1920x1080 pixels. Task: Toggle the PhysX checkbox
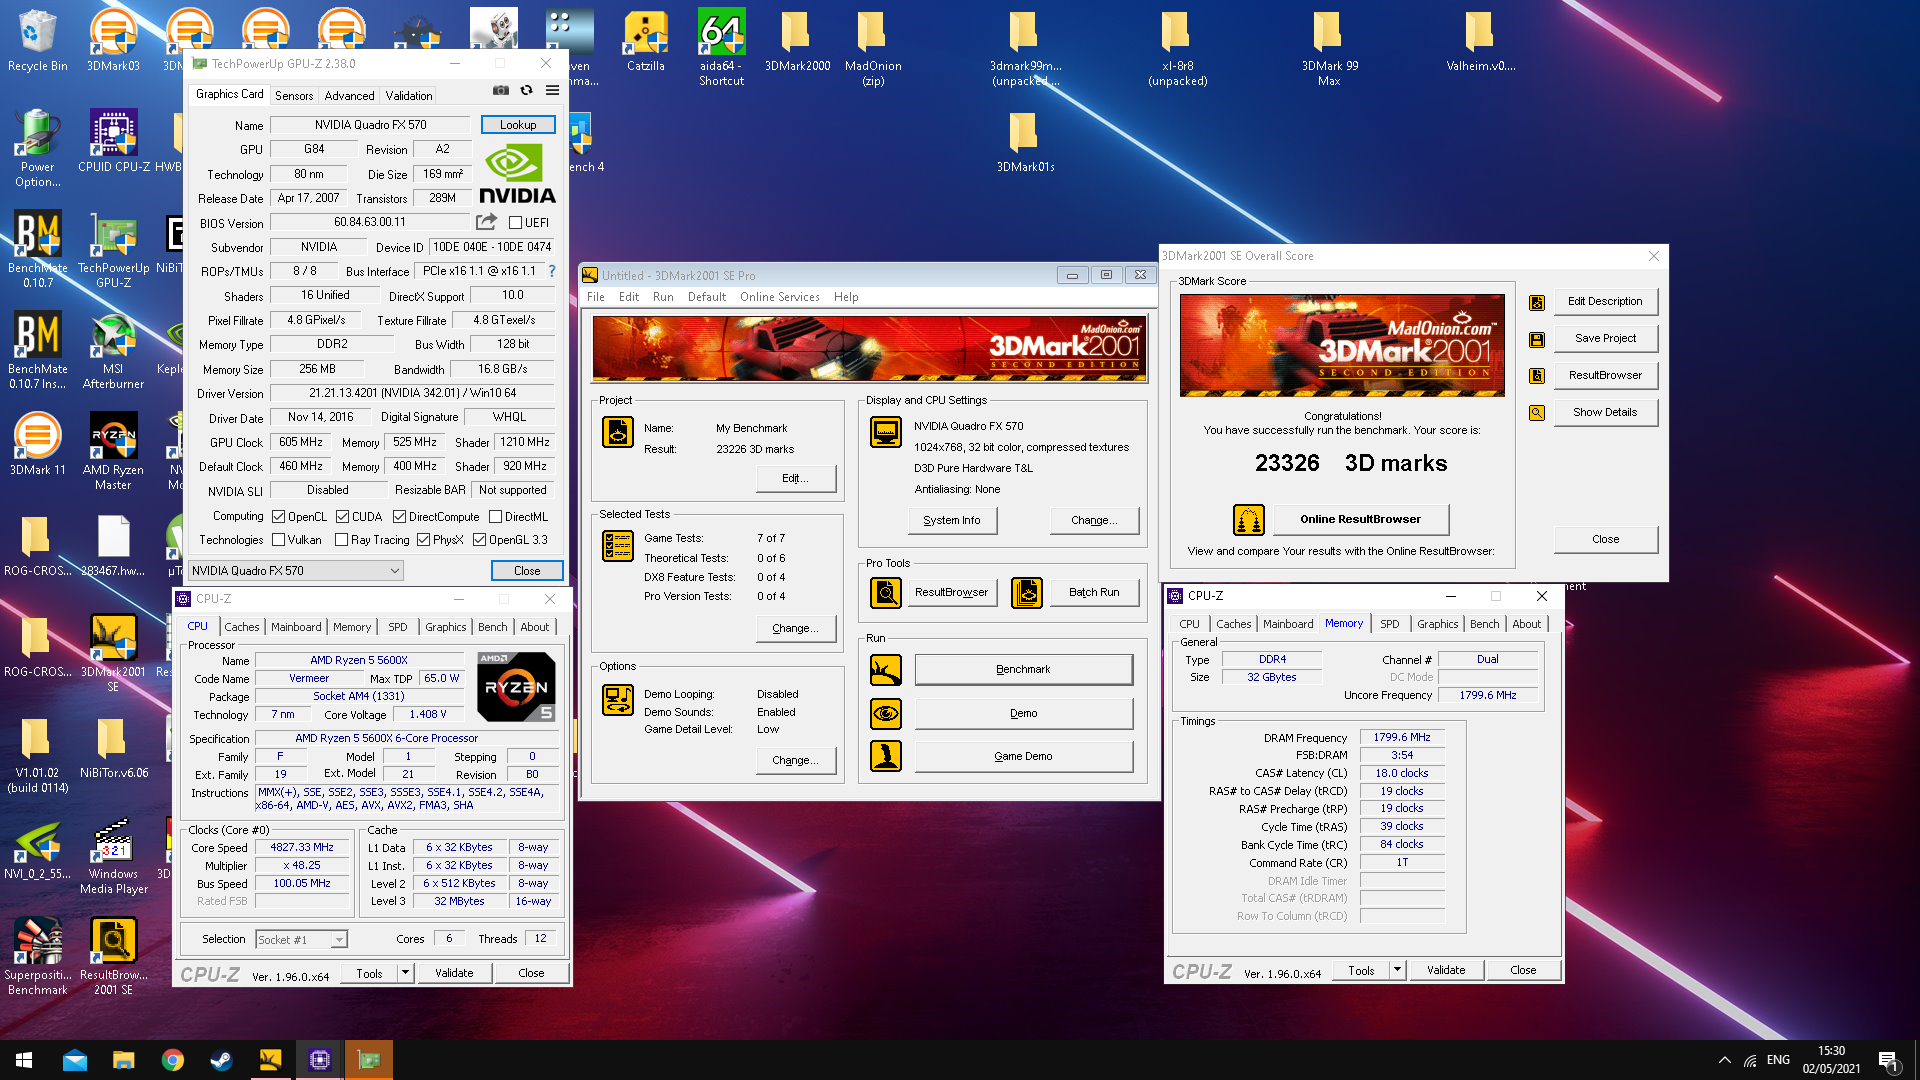pyautogui.click(x=424, y=540)
